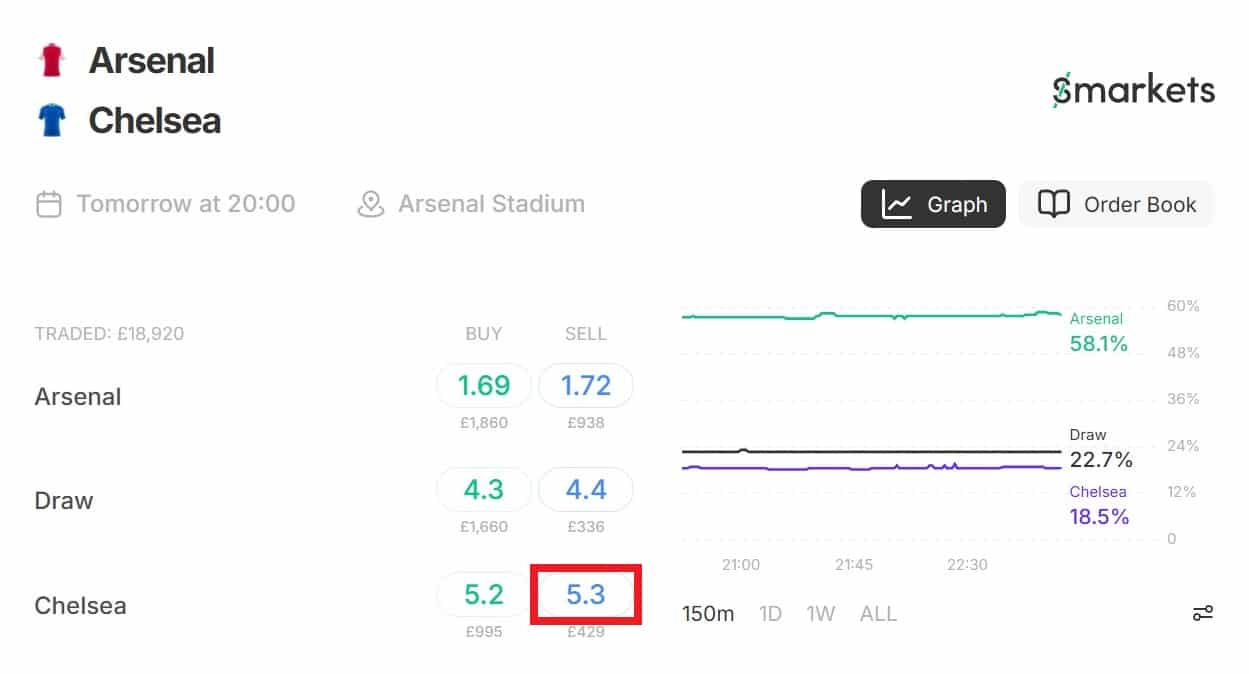Click the Arsenal Stadium venue text
Screen dimensions: 1249x674
point(491,204)
